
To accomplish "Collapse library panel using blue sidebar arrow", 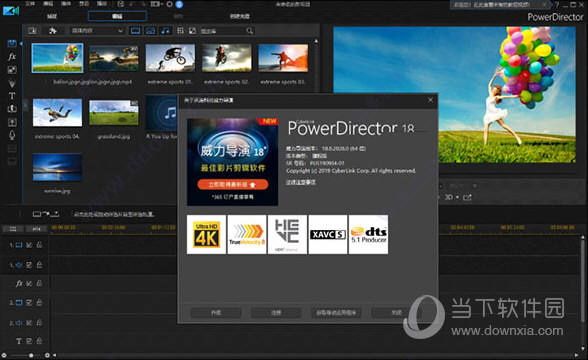I will [x=21, y=44].
